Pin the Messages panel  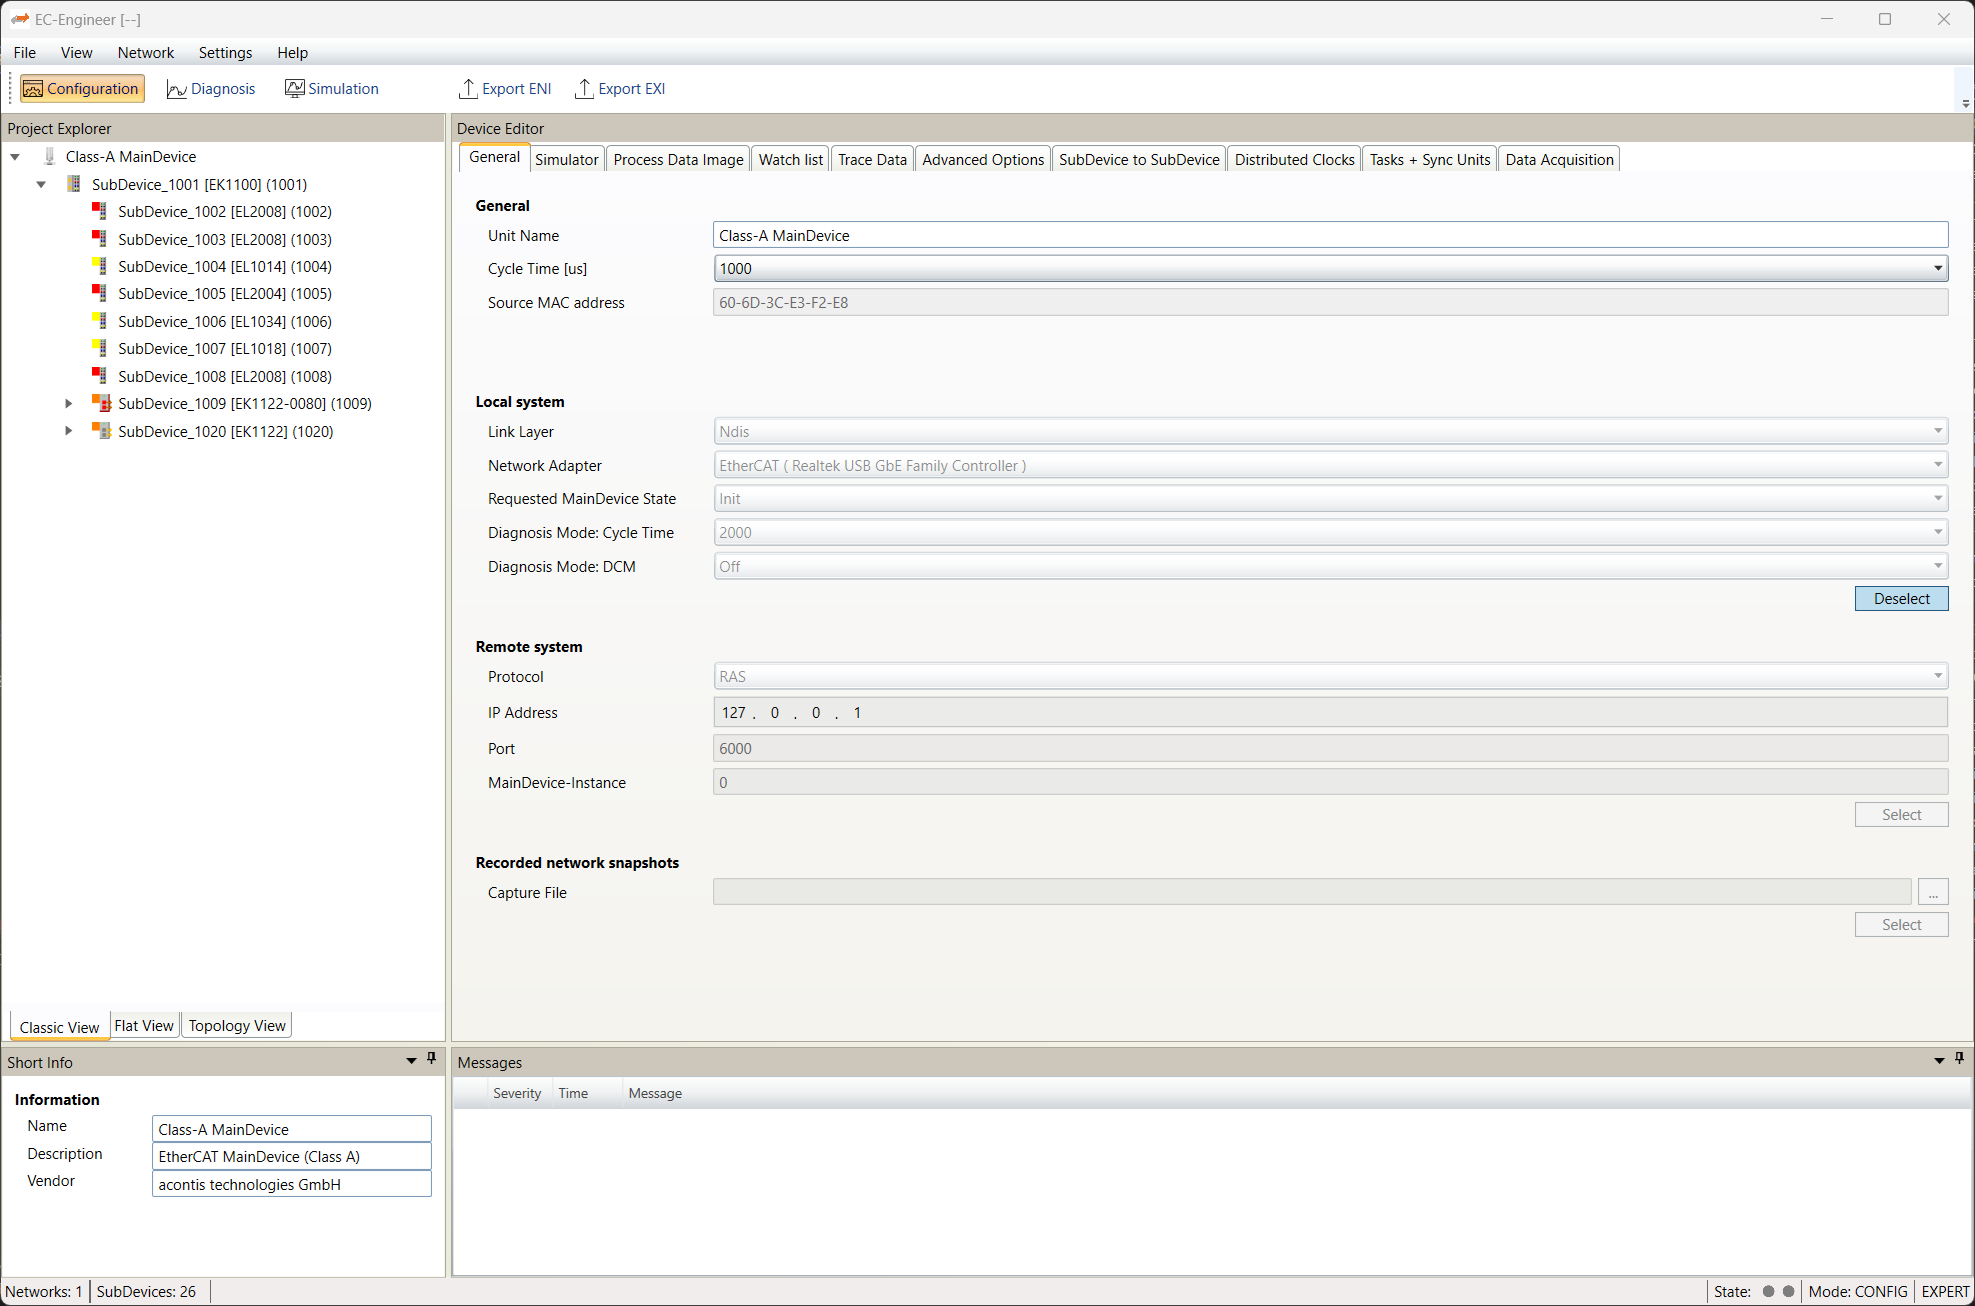click(x=1959, y=1058)
